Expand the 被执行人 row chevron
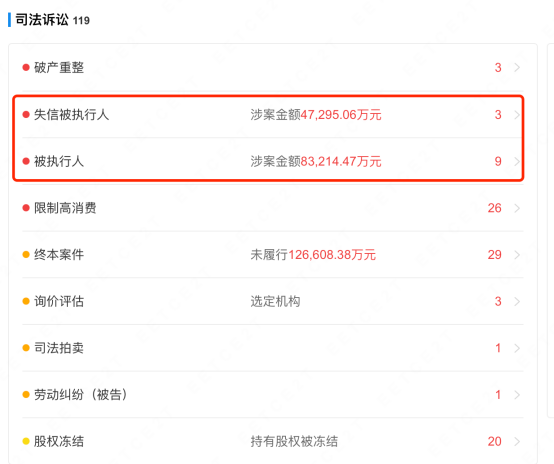 tap(517, 161)
